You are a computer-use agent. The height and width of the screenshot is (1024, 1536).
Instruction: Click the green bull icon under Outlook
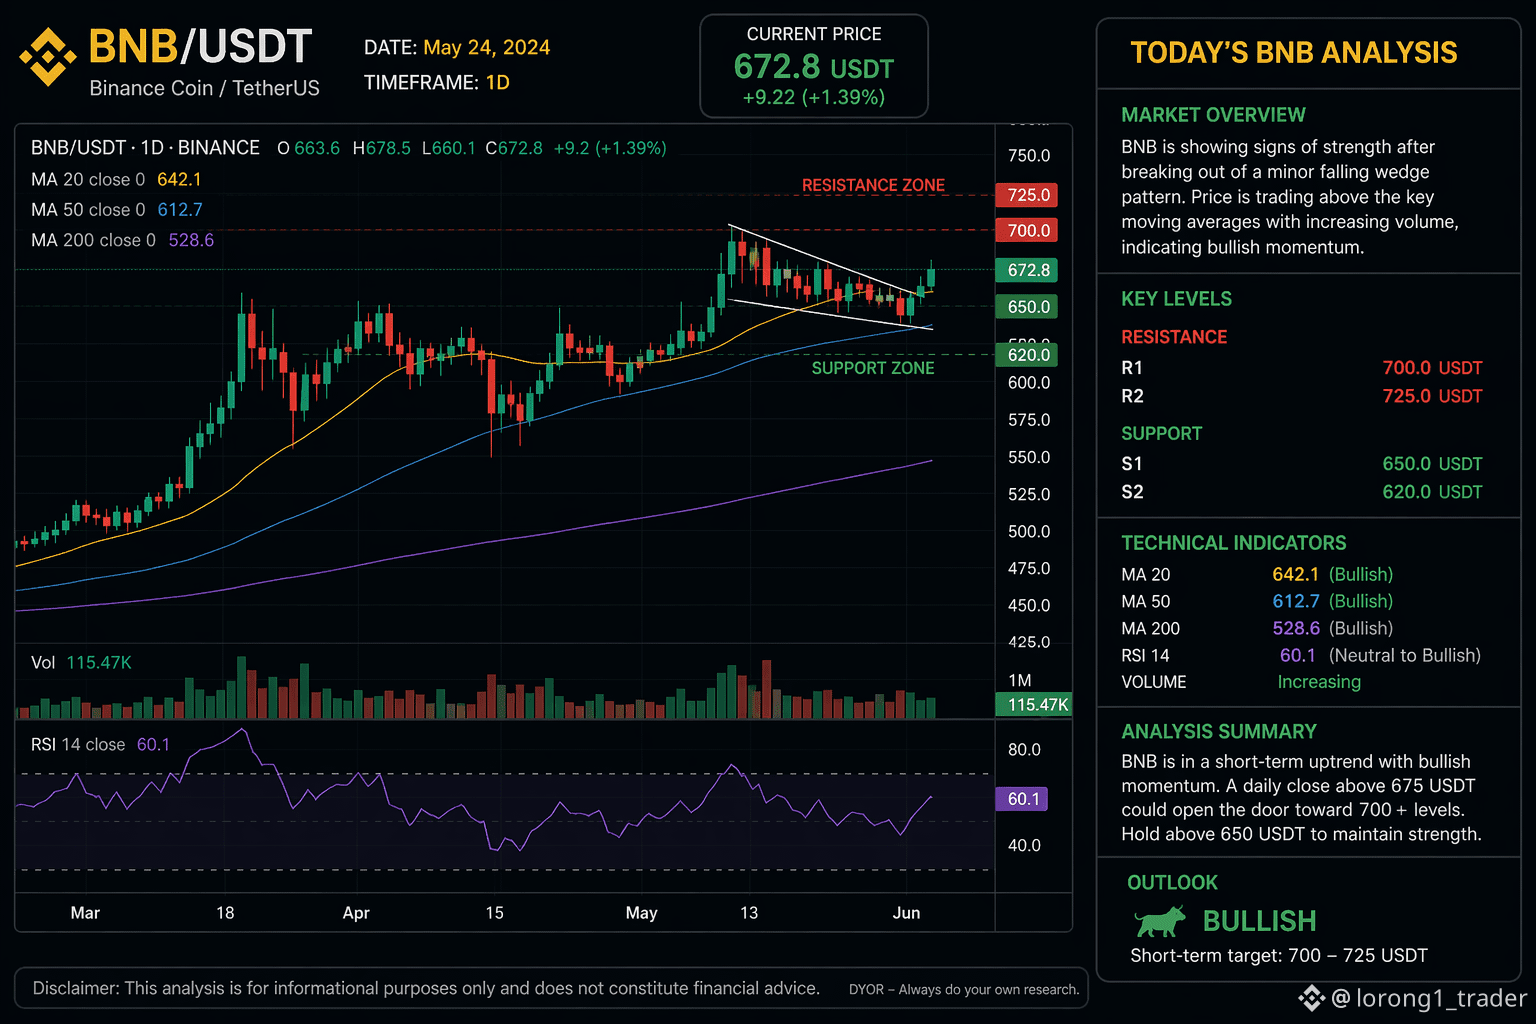pos(1160,920)
